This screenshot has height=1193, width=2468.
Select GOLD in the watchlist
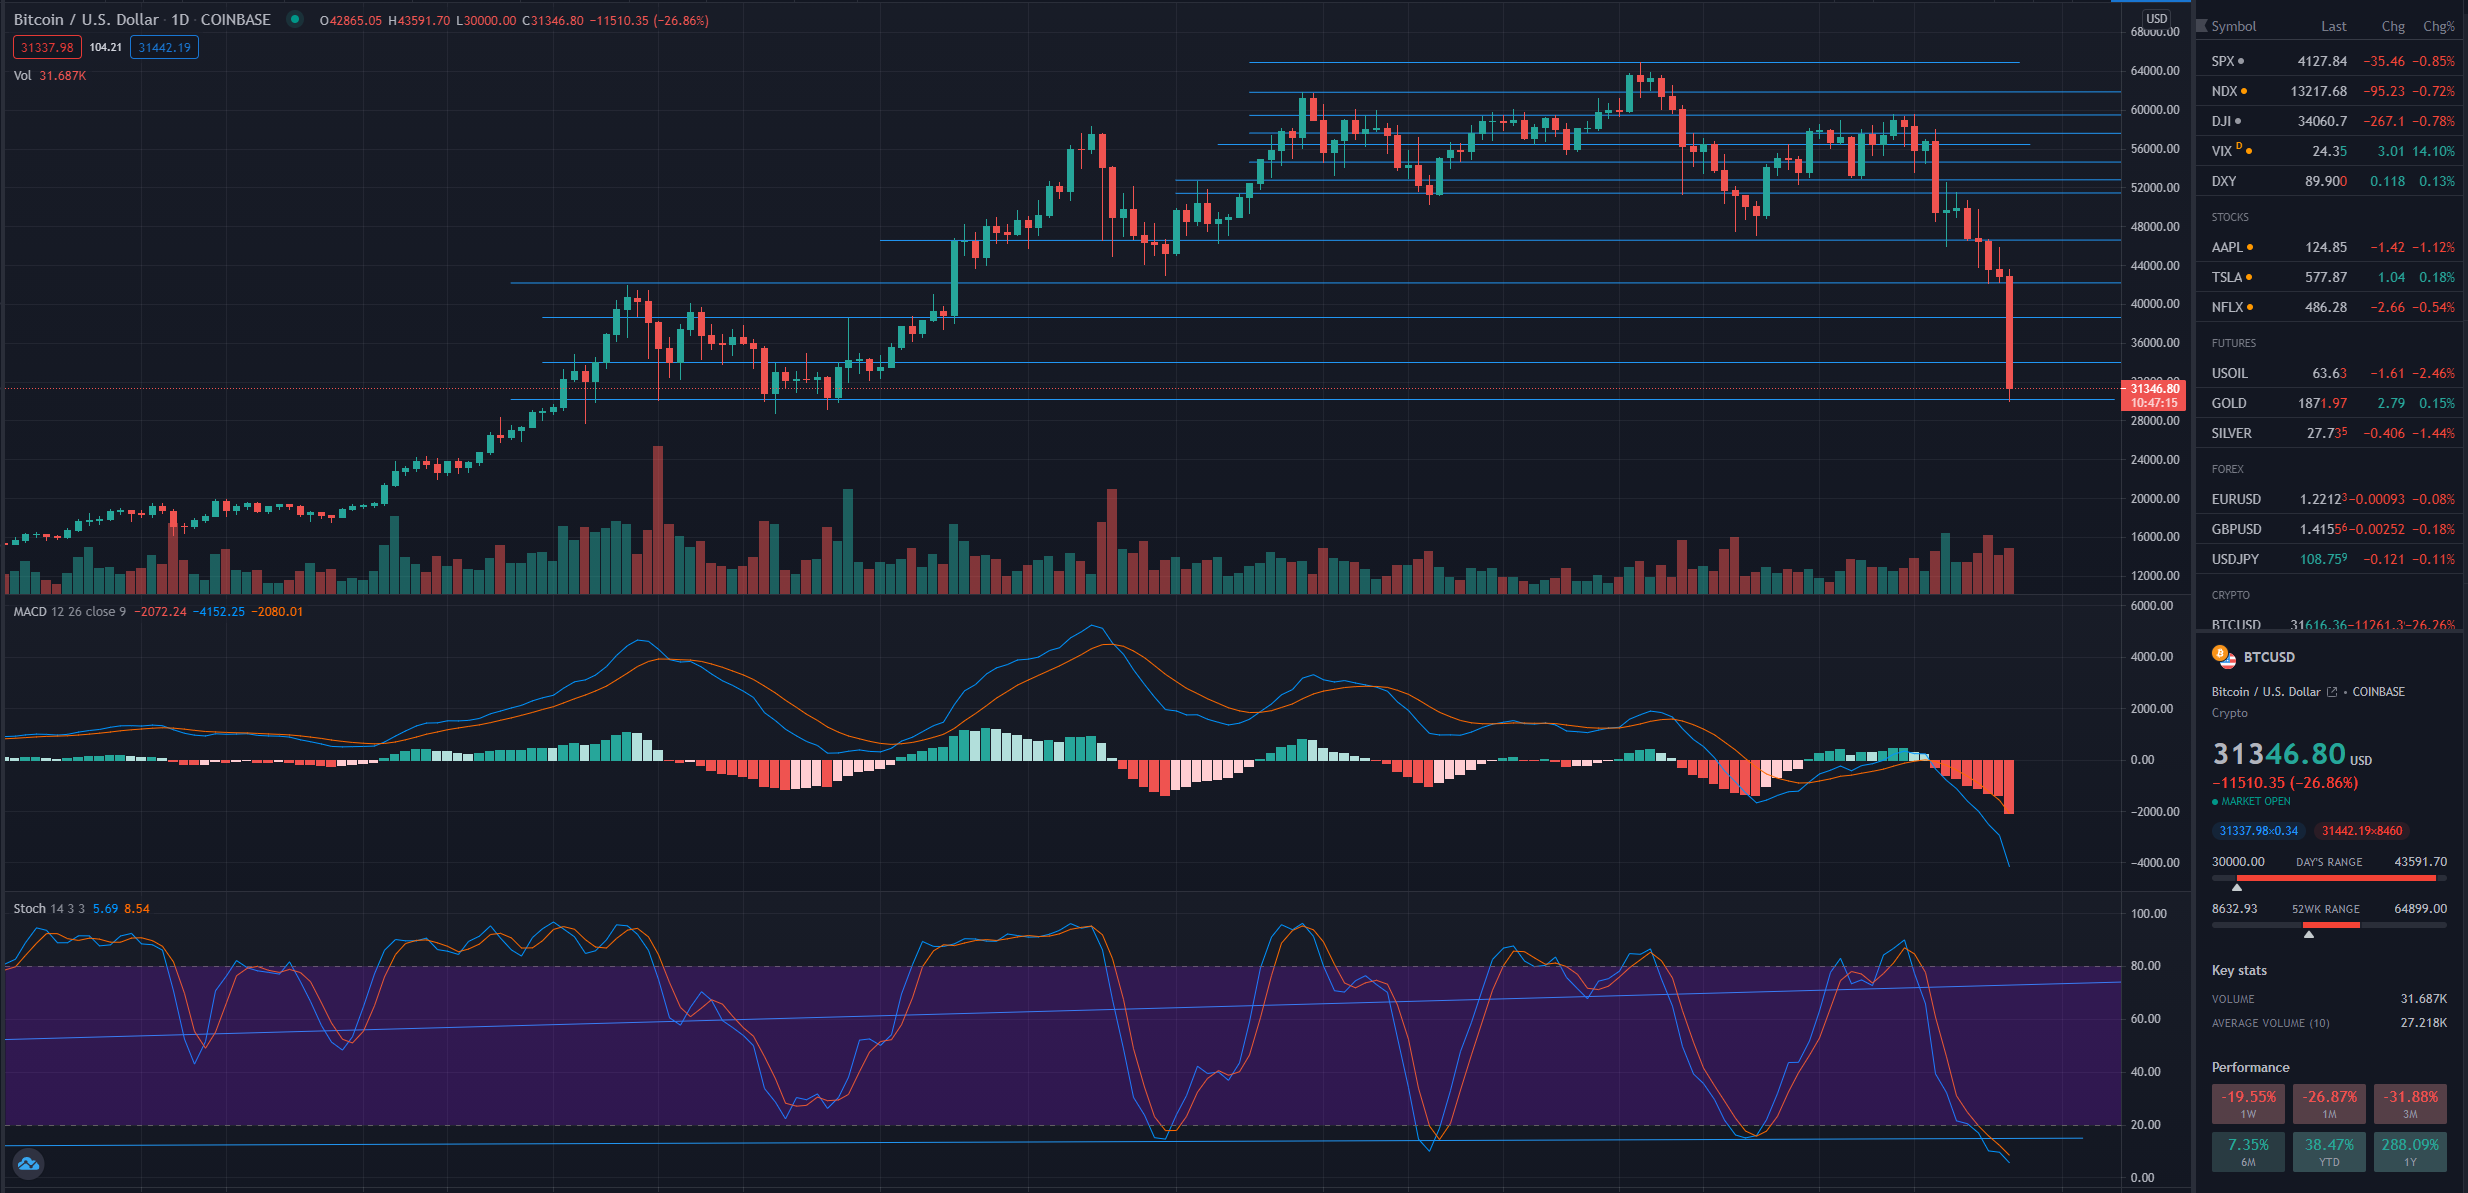[2331, 403]
